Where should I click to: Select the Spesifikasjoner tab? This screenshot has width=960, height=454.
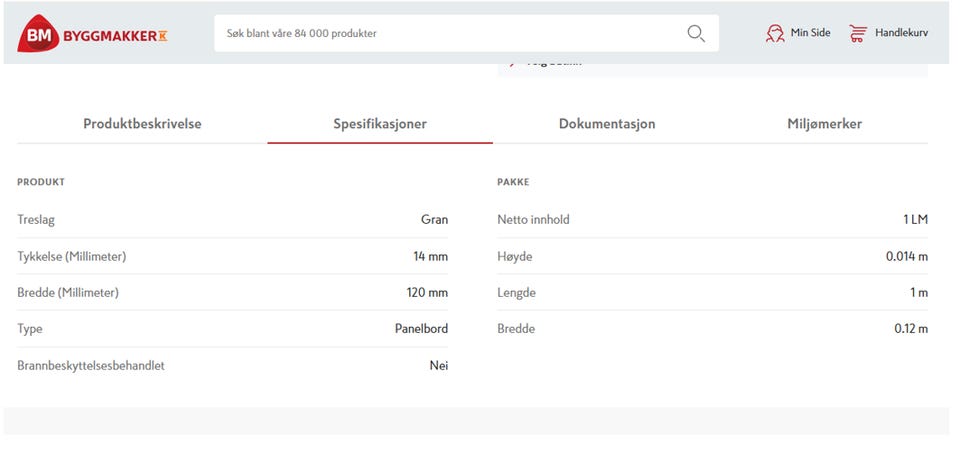pyautogui.click(x=380, y=124)
